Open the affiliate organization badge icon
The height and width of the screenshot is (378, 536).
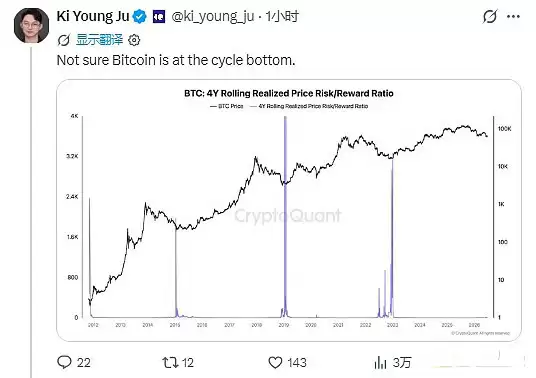(159, 16)
